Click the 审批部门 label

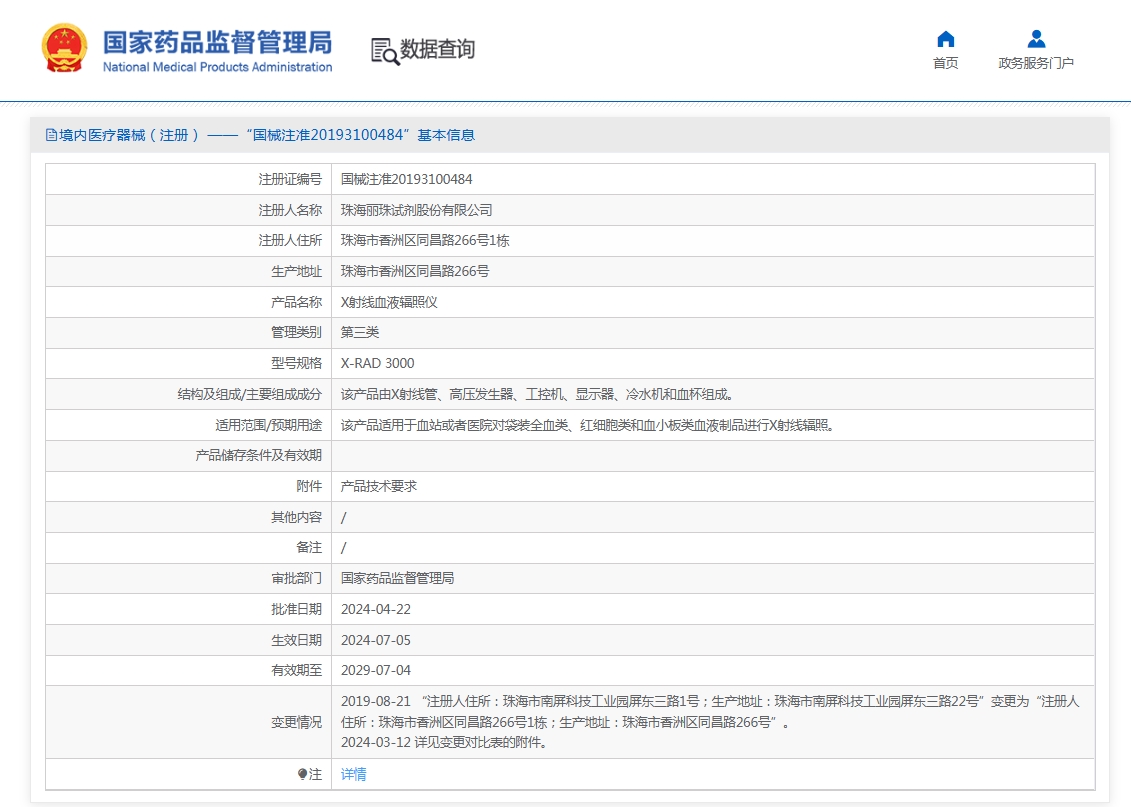296,578
